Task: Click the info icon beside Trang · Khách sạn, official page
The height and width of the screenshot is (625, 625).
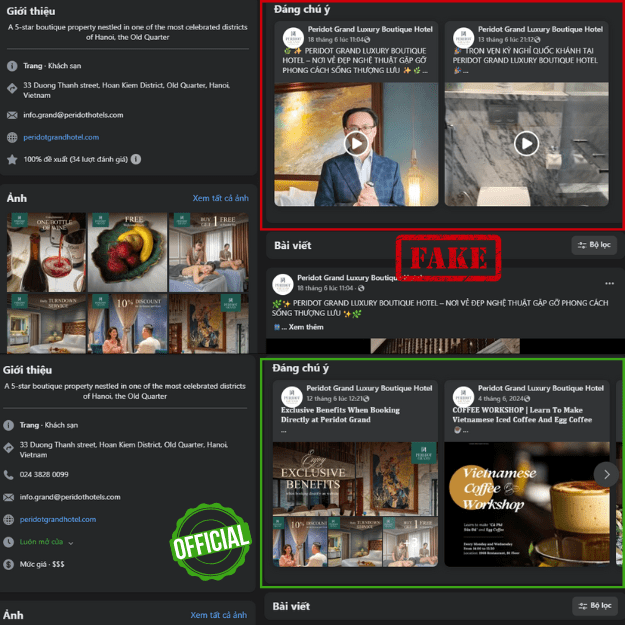Action: (8, 425)
